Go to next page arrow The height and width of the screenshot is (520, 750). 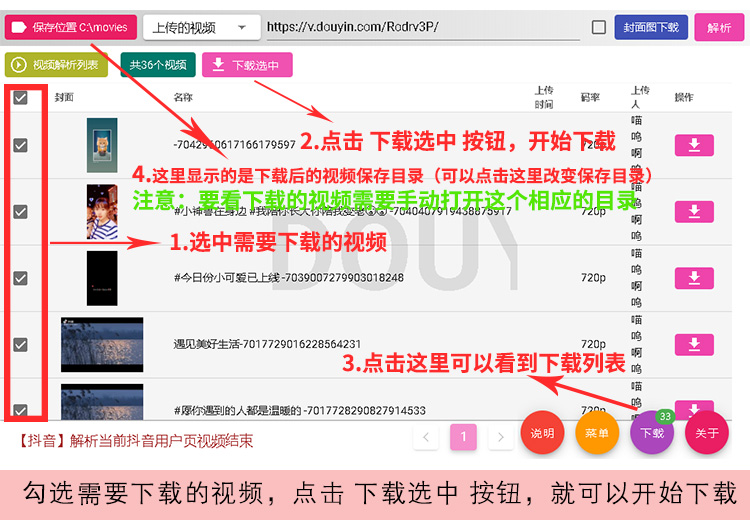click(x=500, y=437)
